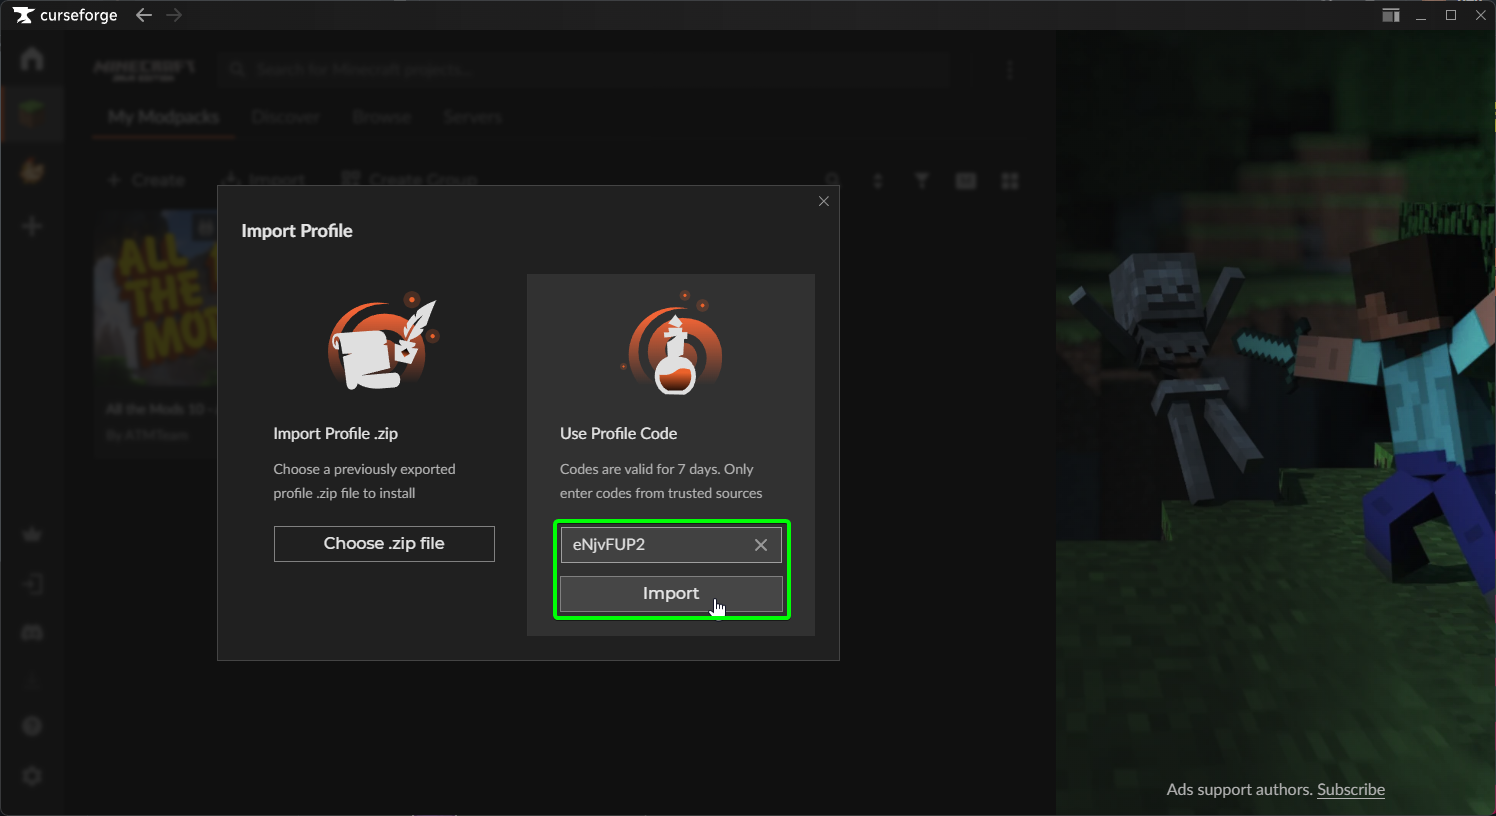1496x816 pixels.
Task: Toggle the side panel layout icon in title bar
Action: (x=1391, y=15)
